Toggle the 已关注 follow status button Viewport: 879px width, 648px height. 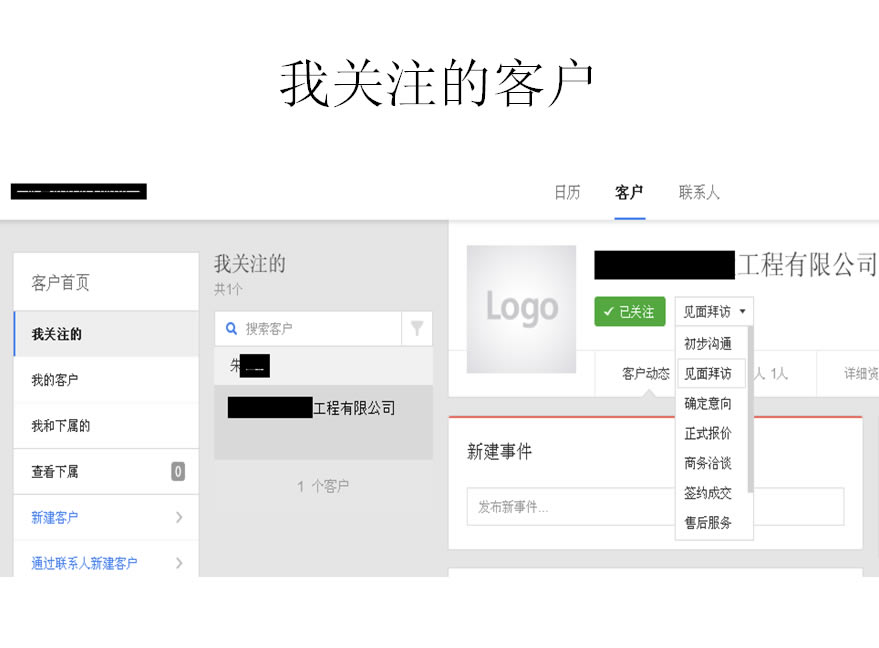[x=629, y=311]
